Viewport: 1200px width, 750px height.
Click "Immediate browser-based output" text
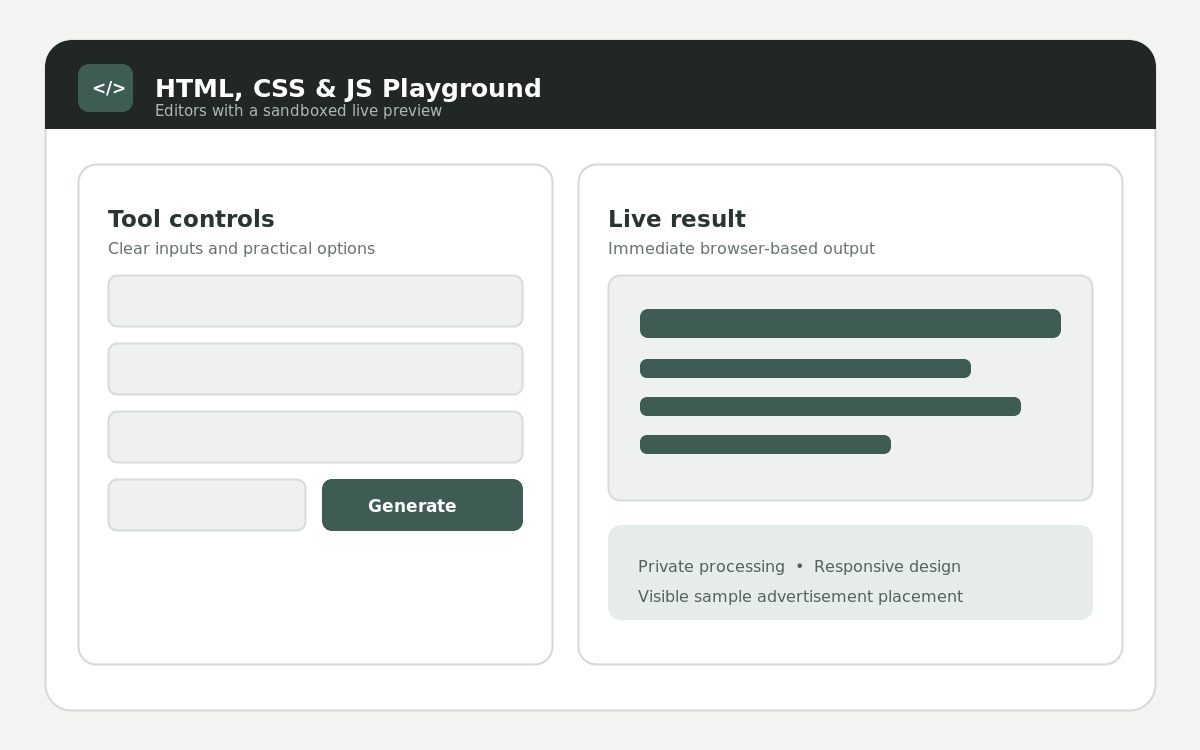tap(741, 248)
